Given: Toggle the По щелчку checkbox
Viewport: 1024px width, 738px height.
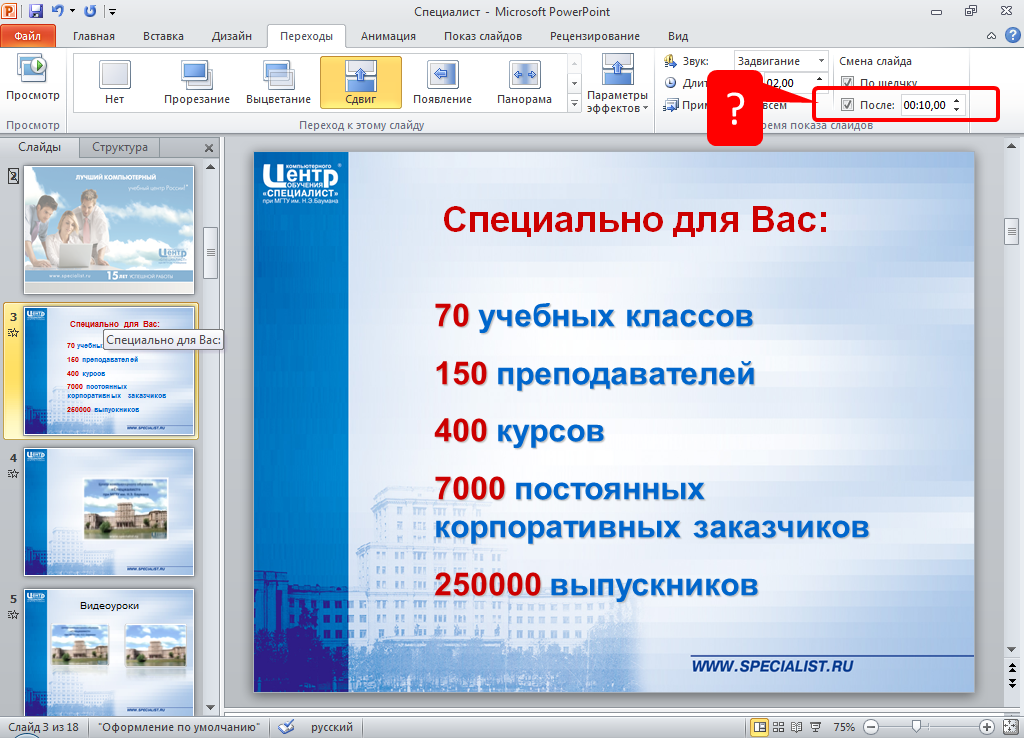Looking at the screenshot, I should [848, 83].
